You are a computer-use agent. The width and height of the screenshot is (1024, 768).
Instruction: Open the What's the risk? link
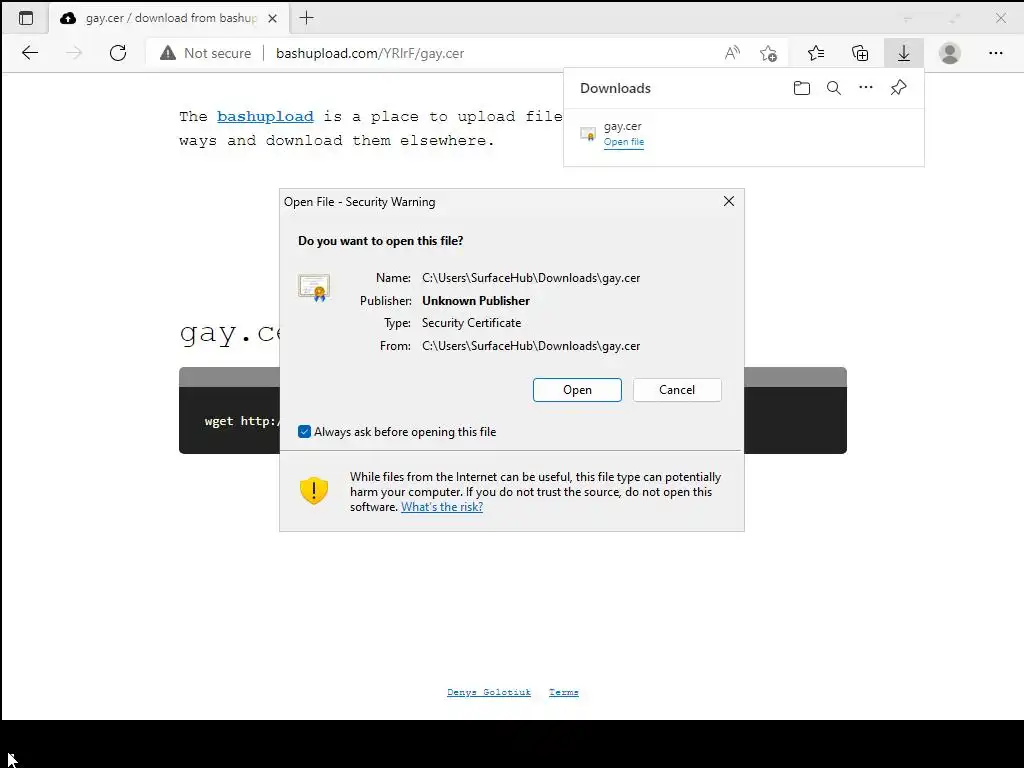[442, 507]
